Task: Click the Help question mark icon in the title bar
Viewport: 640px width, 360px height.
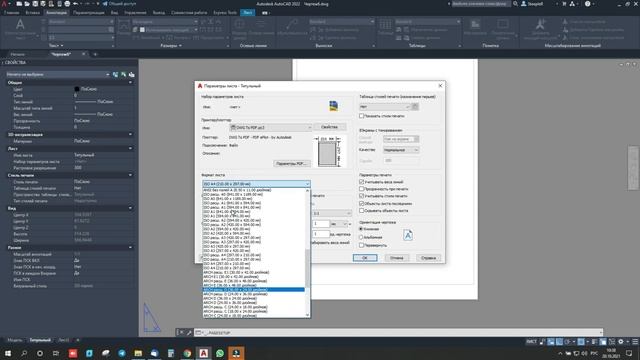Action: pyautogui.click(x=587, y=4)
